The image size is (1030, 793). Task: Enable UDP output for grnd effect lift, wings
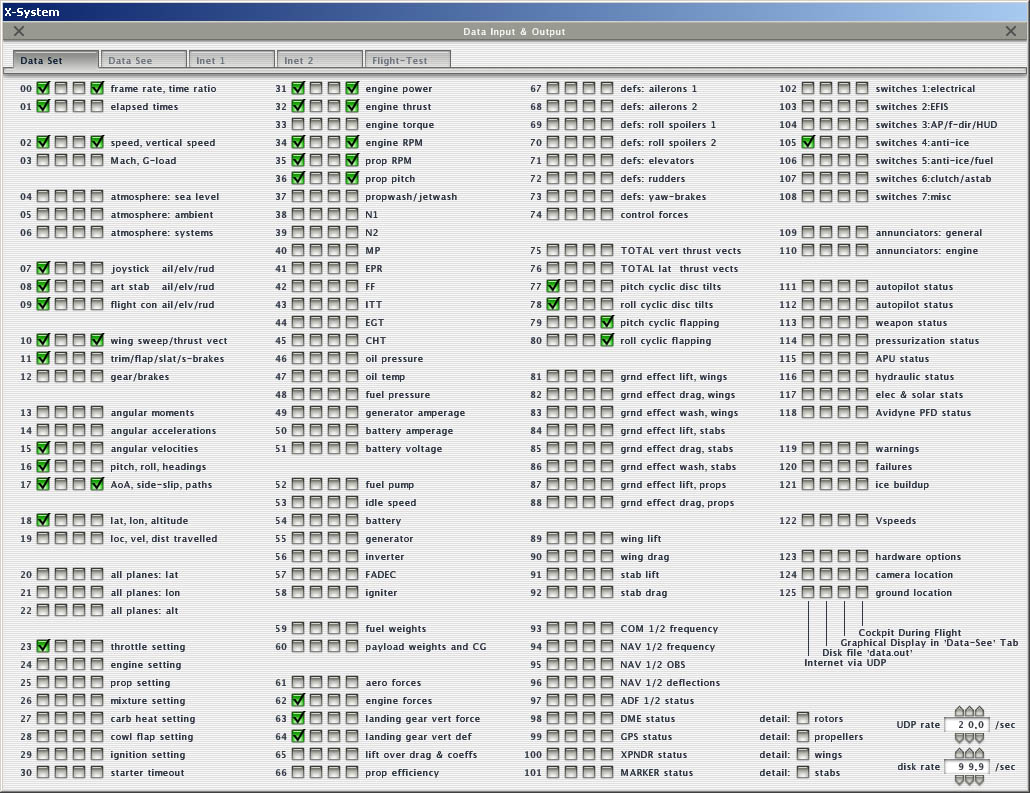point(553,376)
